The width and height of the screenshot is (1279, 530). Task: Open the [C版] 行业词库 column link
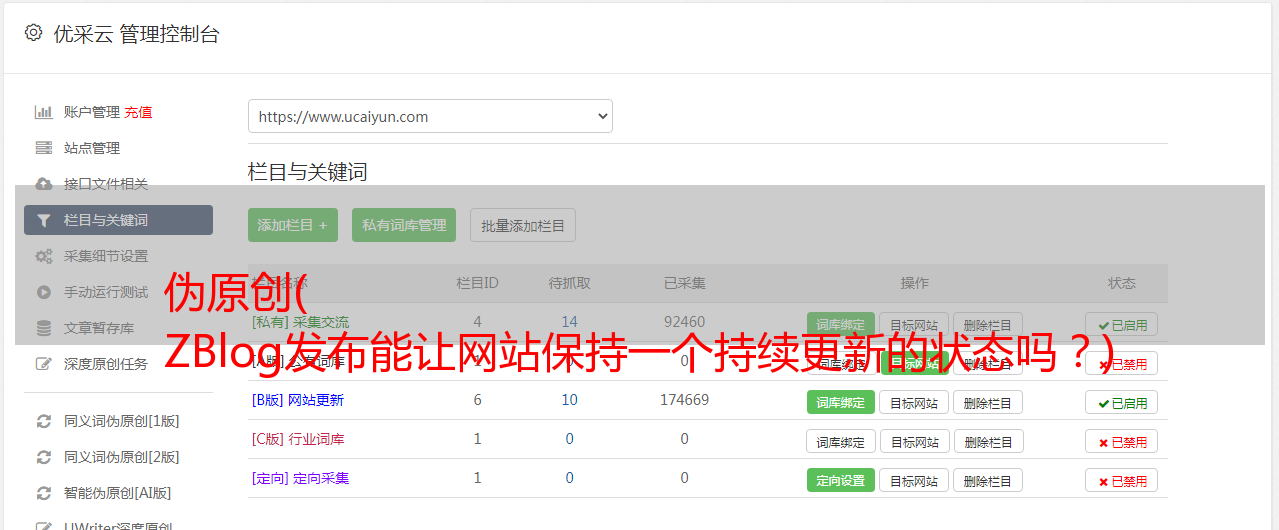(298, 439)
